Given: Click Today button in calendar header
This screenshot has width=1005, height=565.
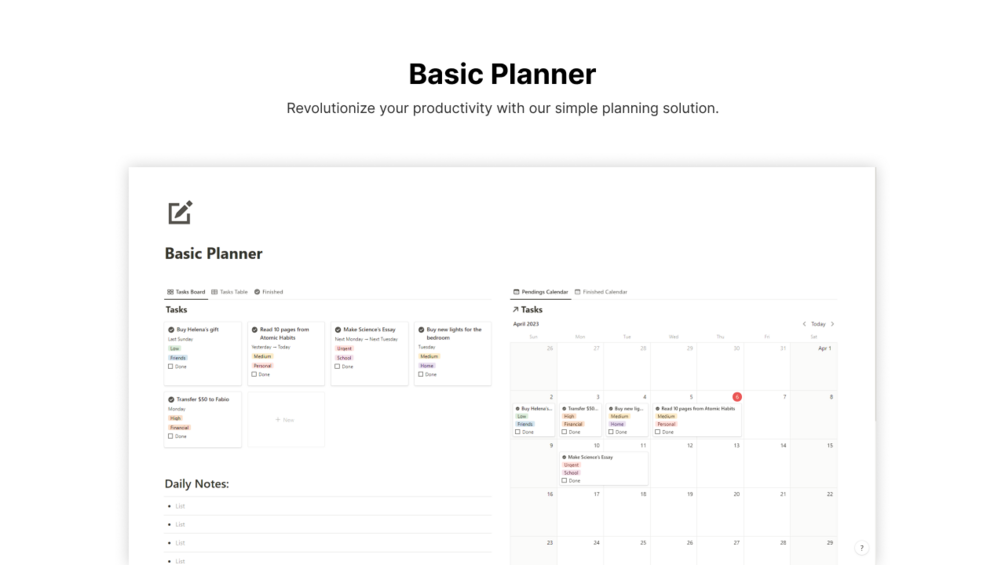Looking at the screenshot, I should pos(818,324).
